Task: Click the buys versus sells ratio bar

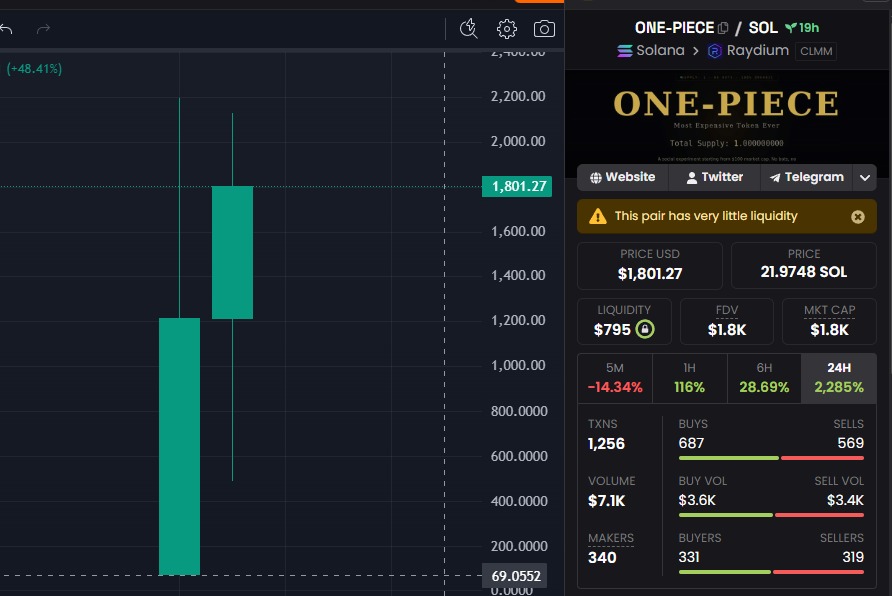Action: (x=771, y=458)
